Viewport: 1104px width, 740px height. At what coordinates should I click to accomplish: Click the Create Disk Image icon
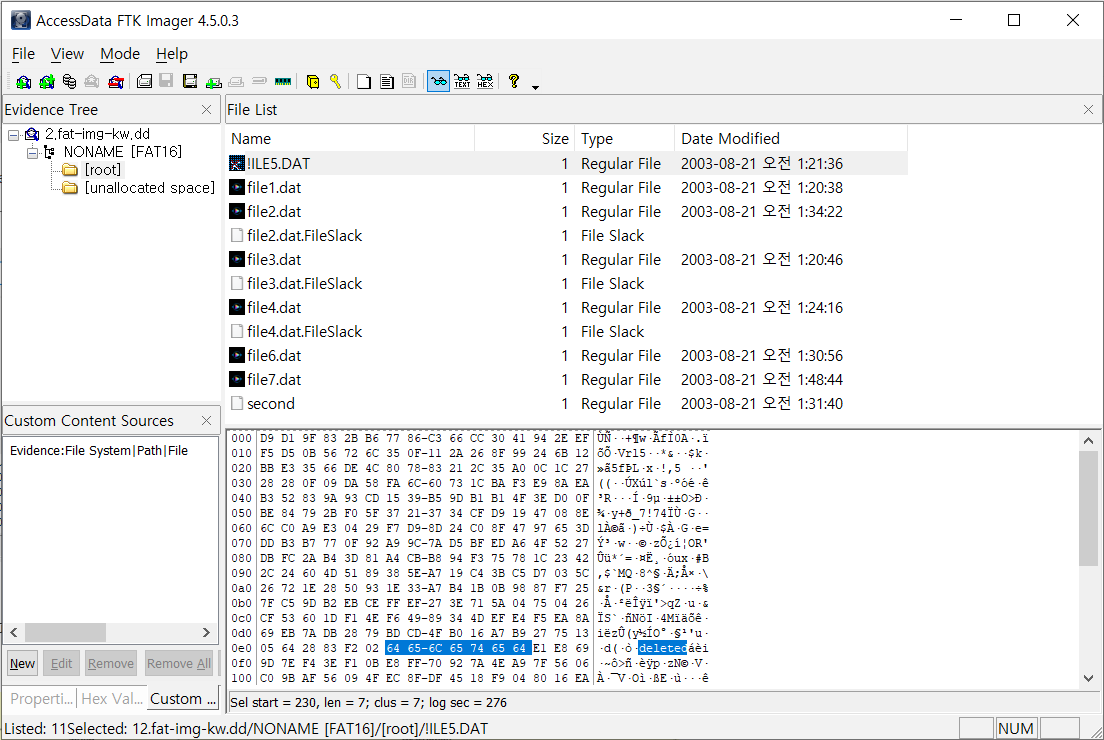tap(144, 82)
